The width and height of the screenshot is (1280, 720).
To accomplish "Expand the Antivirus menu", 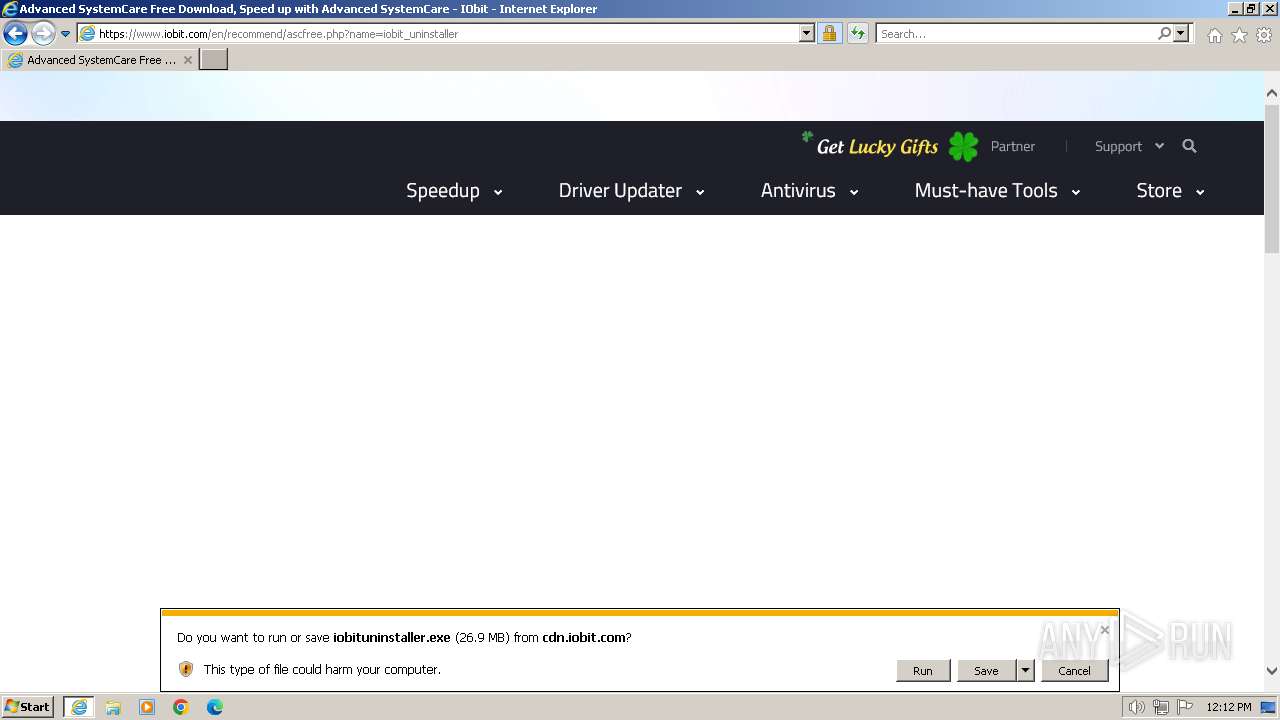I will tap(809, 190).
